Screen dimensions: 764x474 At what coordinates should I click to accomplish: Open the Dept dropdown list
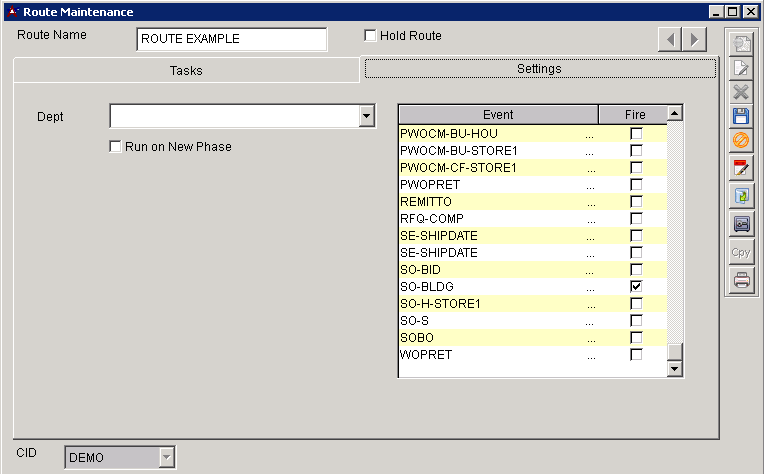[366, 117]
